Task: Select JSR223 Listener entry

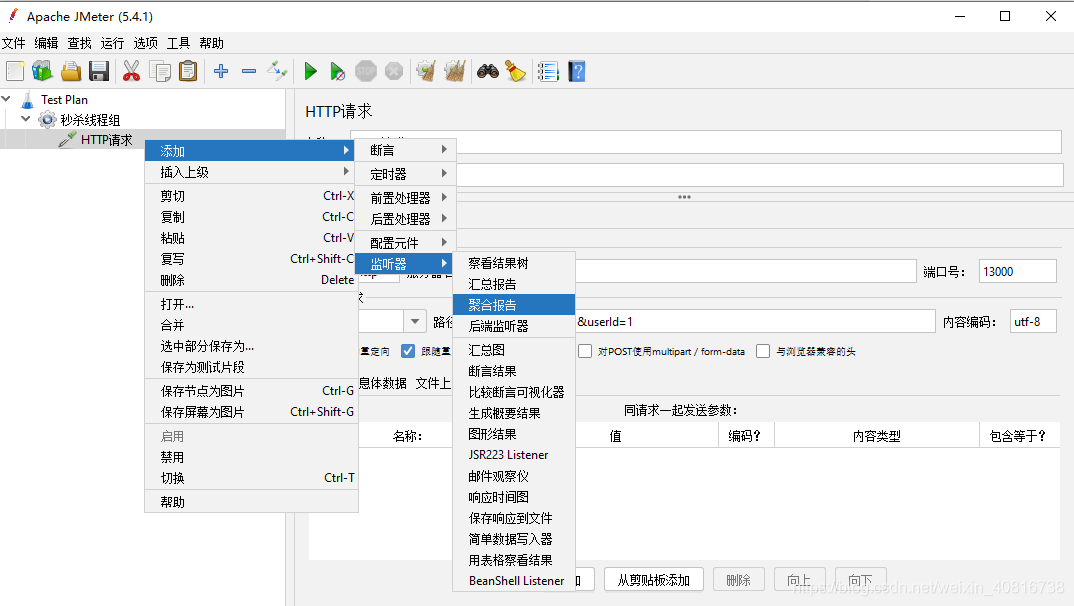Action: [x=514, y=455]
